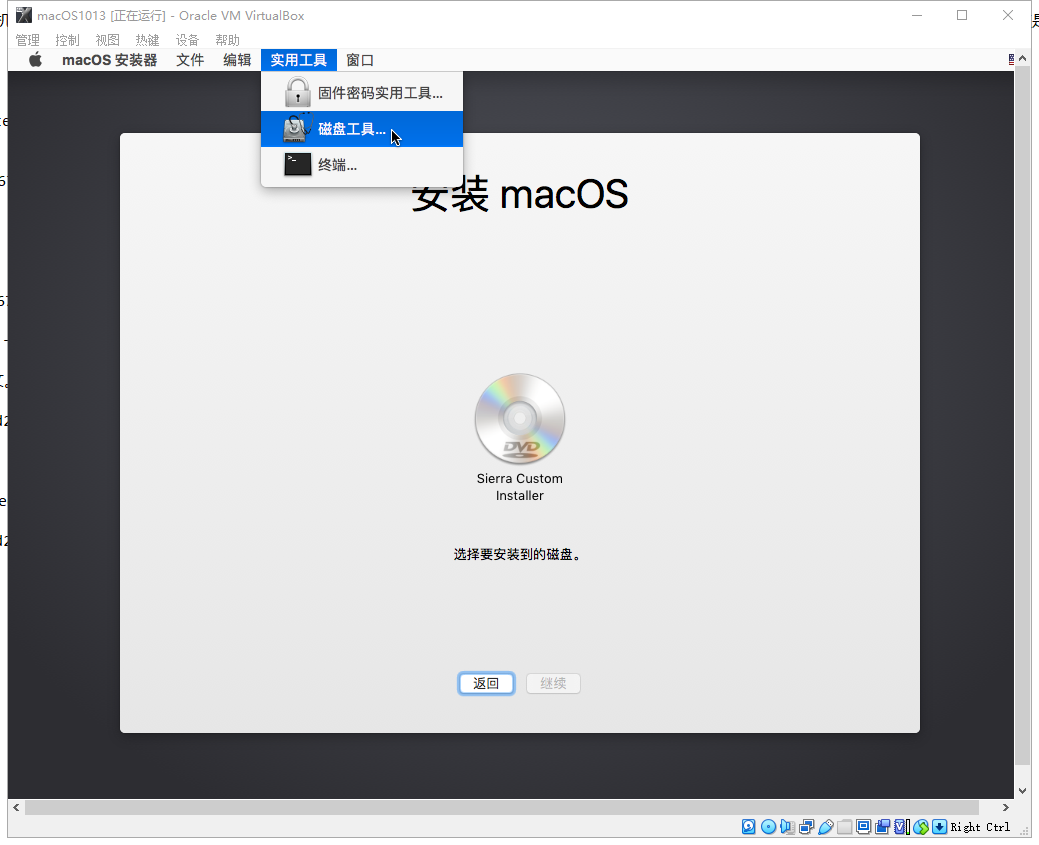
Task: Click the USB devices status icon
Action: [826, 826]
